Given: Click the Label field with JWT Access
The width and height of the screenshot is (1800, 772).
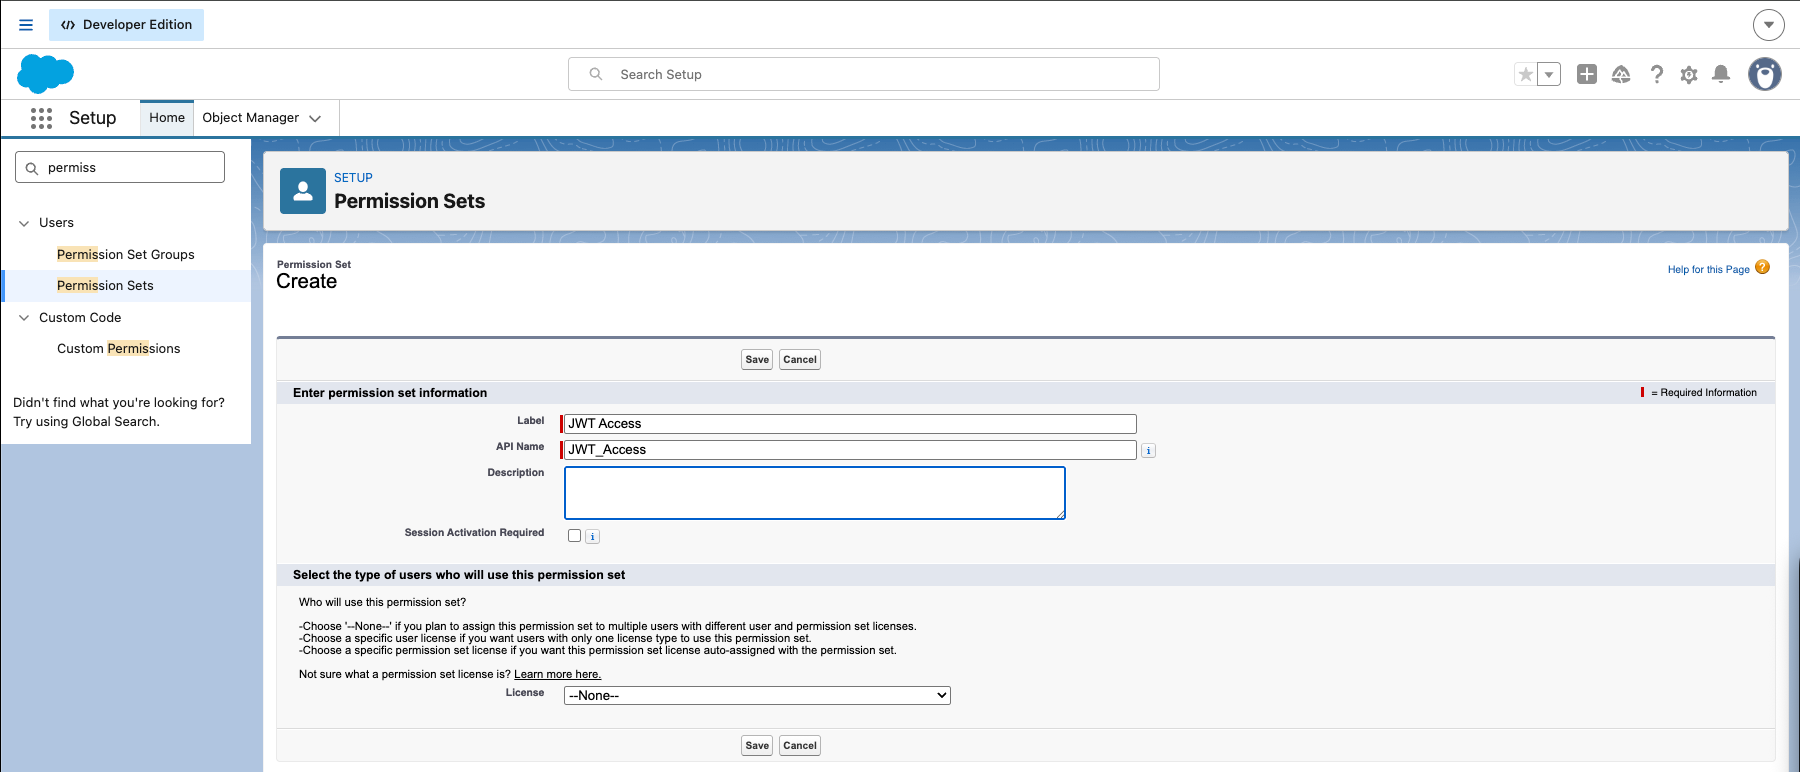Looking at the screenshot, I should click(x=850, y=424).
